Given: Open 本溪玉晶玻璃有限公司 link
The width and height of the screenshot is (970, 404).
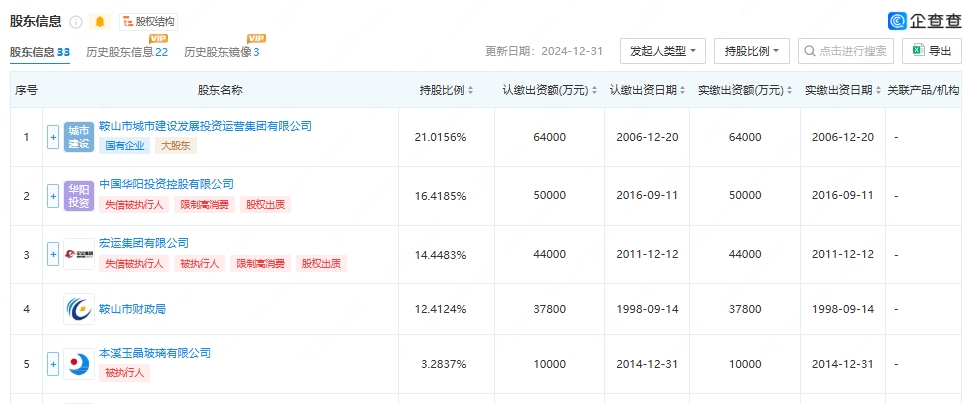Looking at the screenshot, I should pyautogui.click(x=155, y=353).
